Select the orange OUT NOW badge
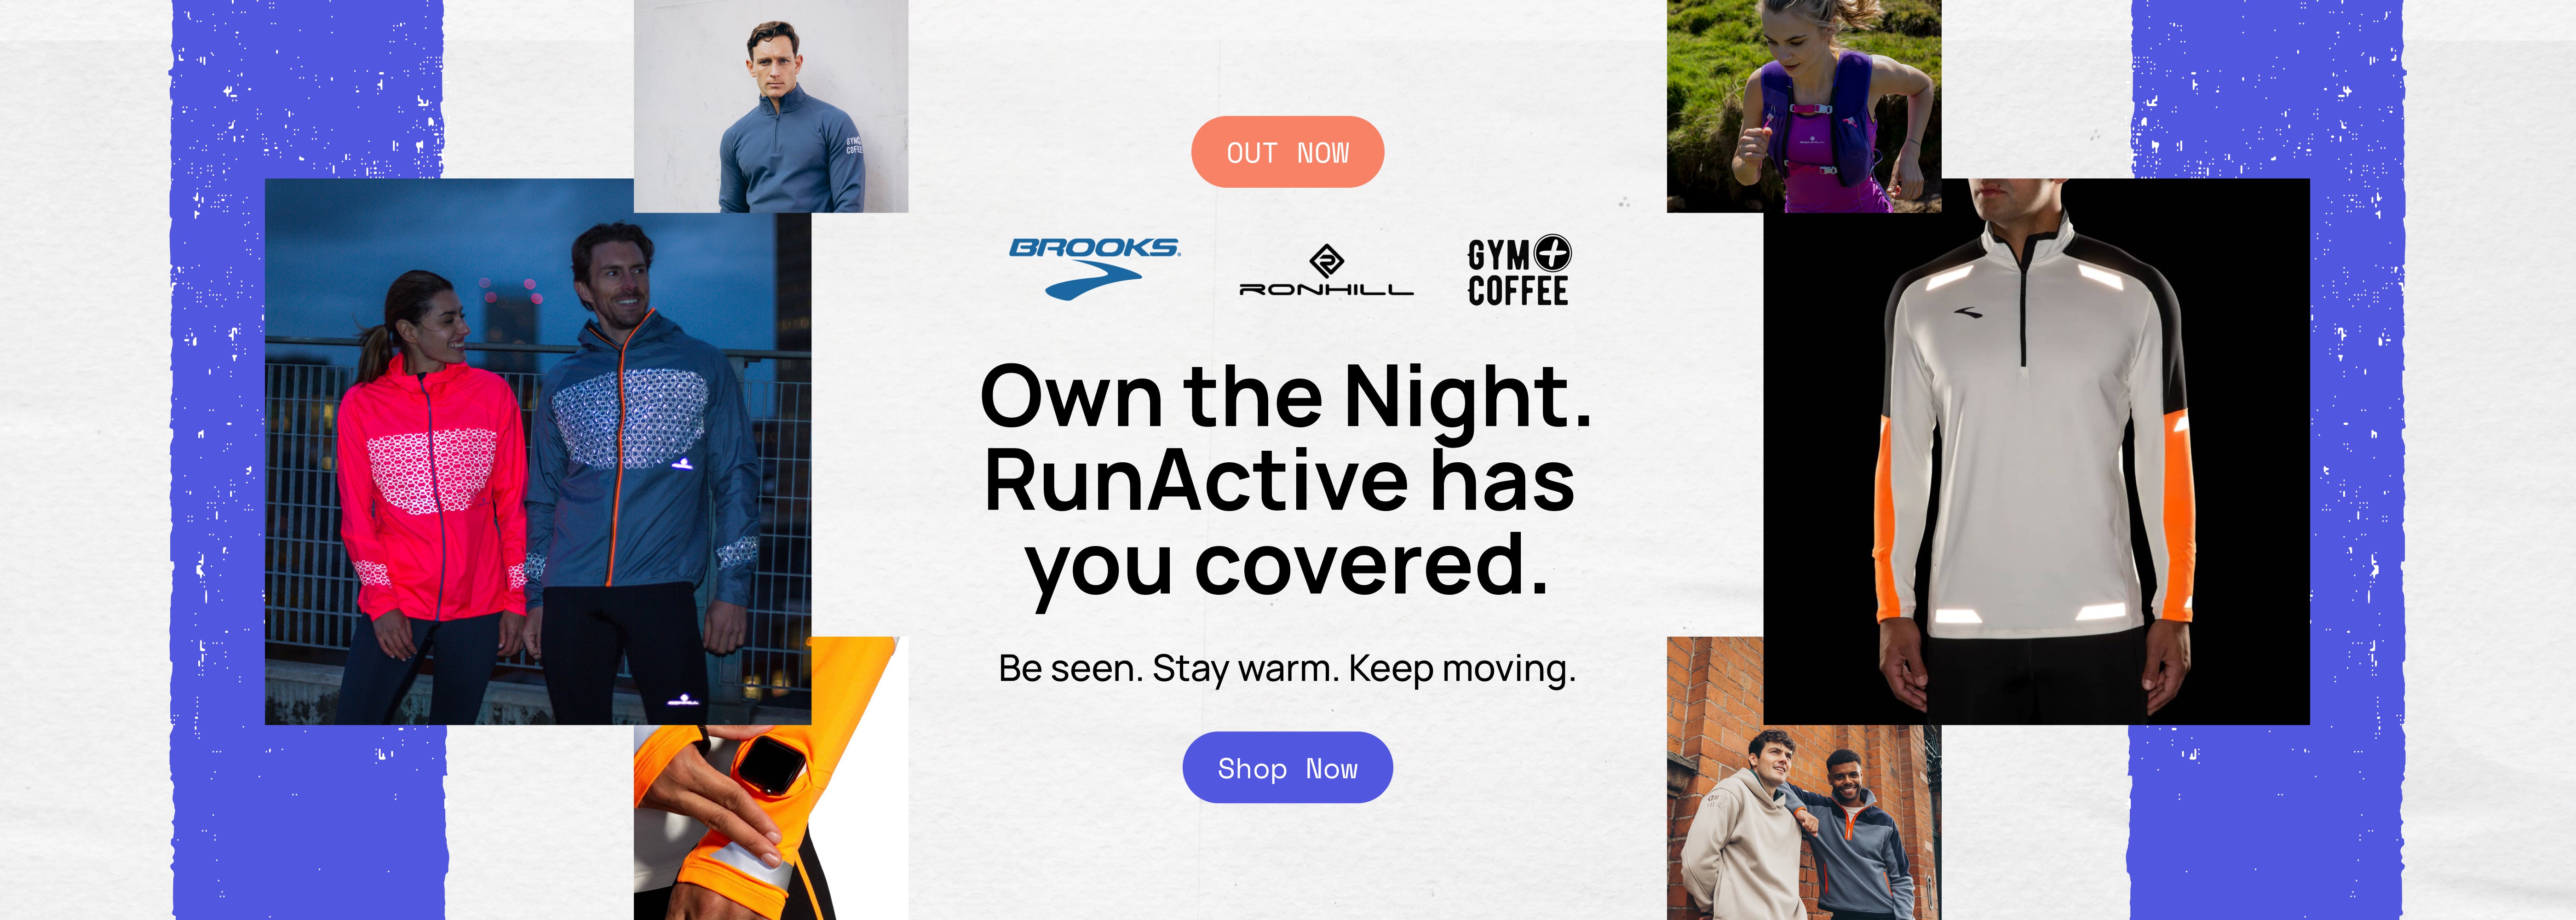Image resolution: width=2576 pixels, height=920 pixels. [1287, 152]
